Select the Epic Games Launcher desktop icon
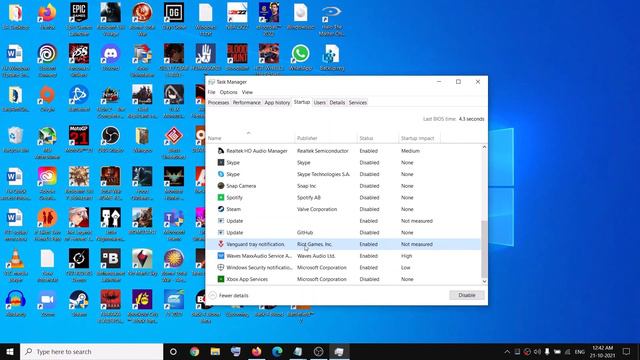Image resolution: width=640 pixels, height=360 pixels. 79,19
